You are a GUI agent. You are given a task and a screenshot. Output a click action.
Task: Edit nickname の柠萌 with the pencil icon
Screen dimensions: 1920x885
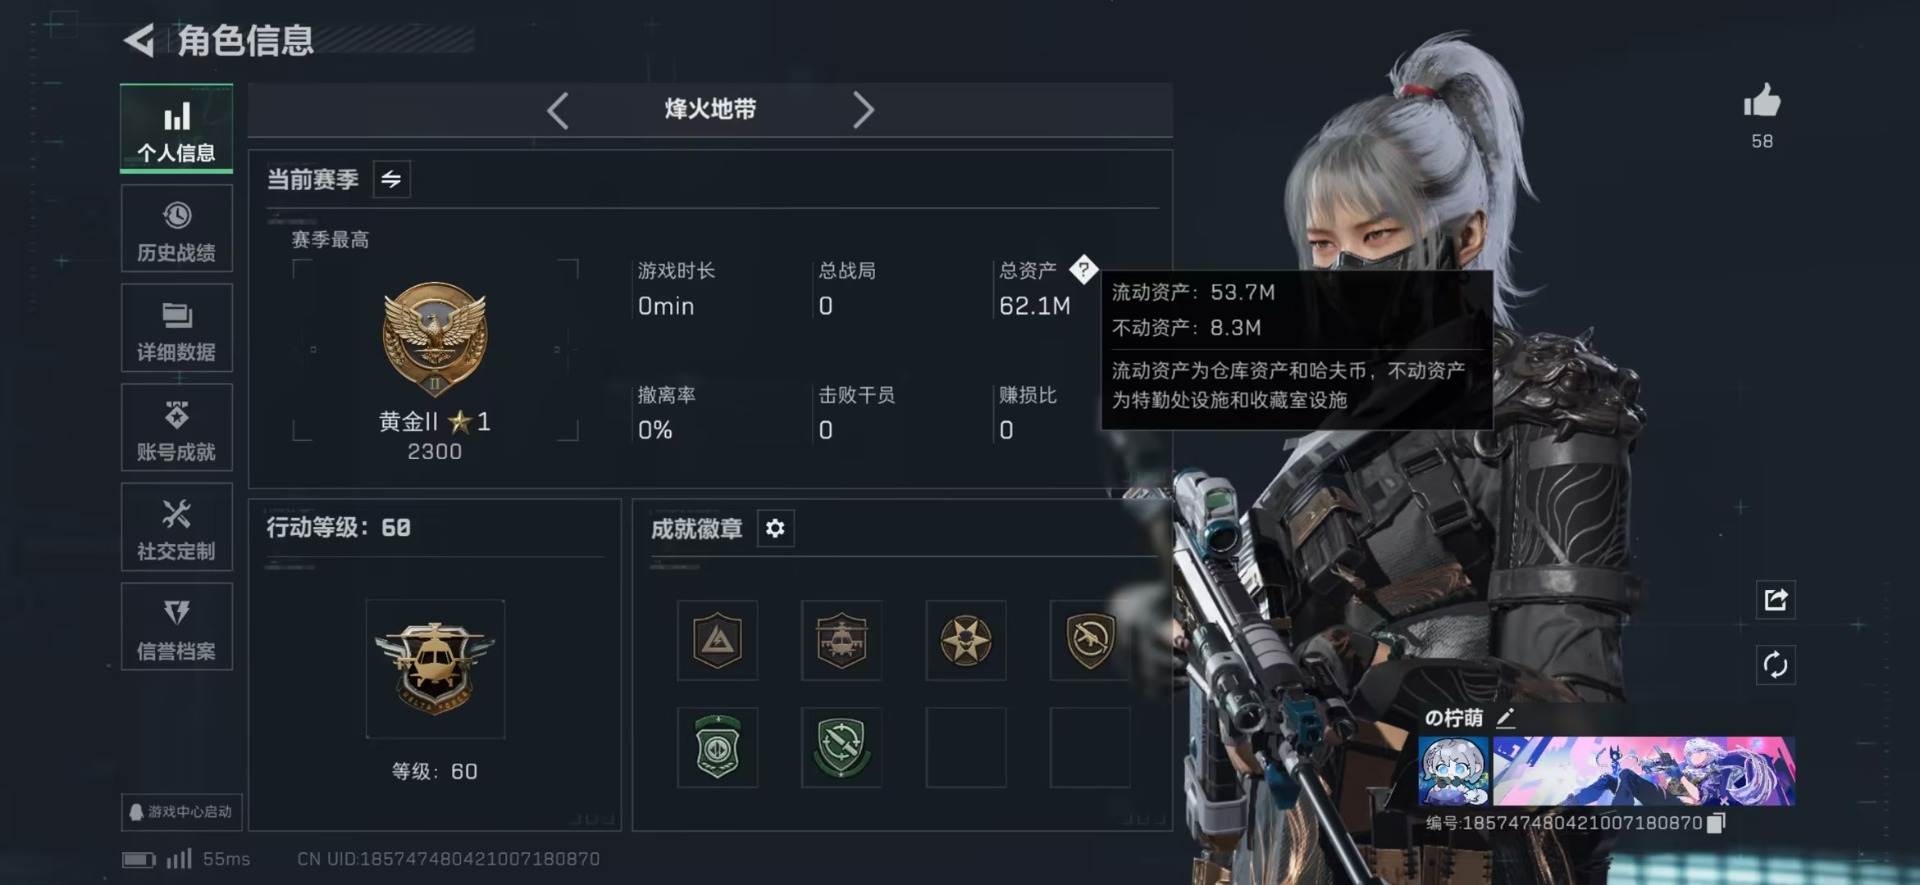[x=1506, y=717]
